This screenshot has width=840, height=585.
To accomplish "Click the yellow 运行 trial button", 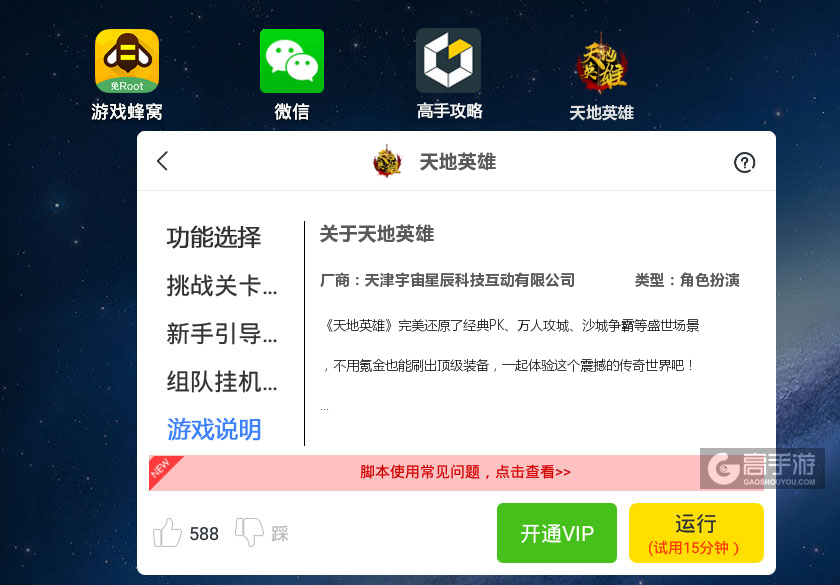I will point(696,533).
